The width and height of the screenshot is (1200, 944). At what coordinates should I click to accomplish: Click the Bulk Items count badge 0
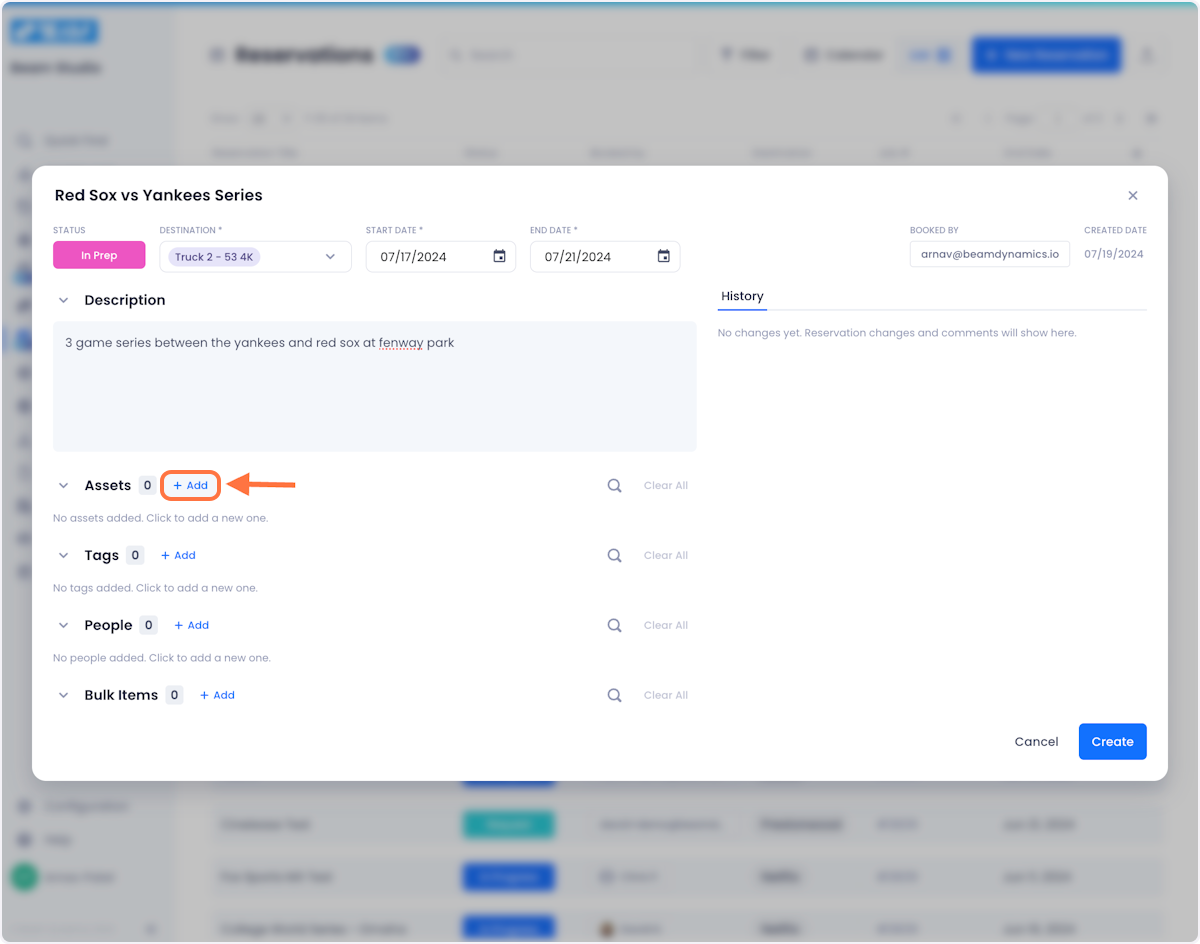174,696
